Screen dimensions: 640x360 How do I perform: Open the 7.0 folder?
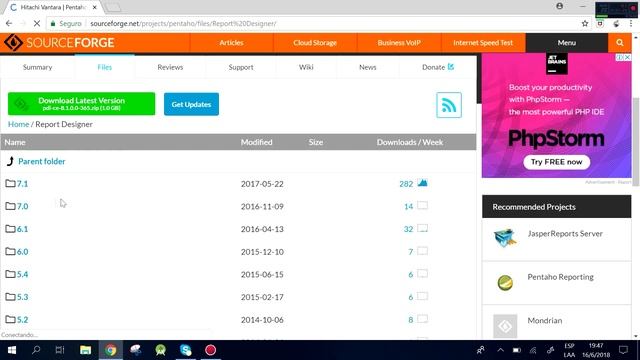[x=22, y=206]
